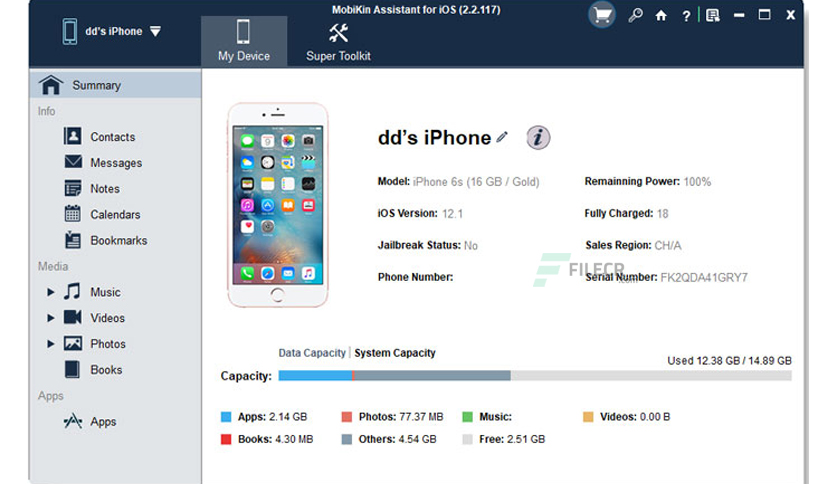
Task: Click the Contacts icon in sidebar
Action: (x=73, y=136)
